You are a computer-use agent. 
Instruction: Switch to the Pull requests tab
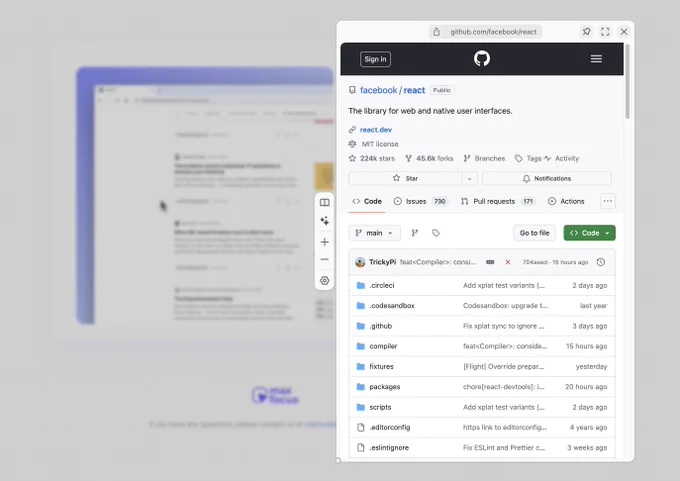[x=498, y=201]
